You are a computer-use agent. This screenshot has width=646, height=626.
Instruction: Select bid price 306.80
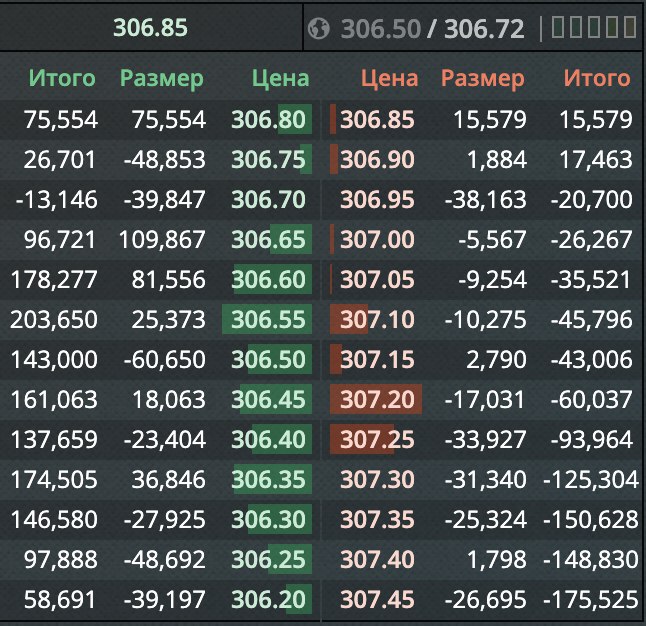(268, 120)
